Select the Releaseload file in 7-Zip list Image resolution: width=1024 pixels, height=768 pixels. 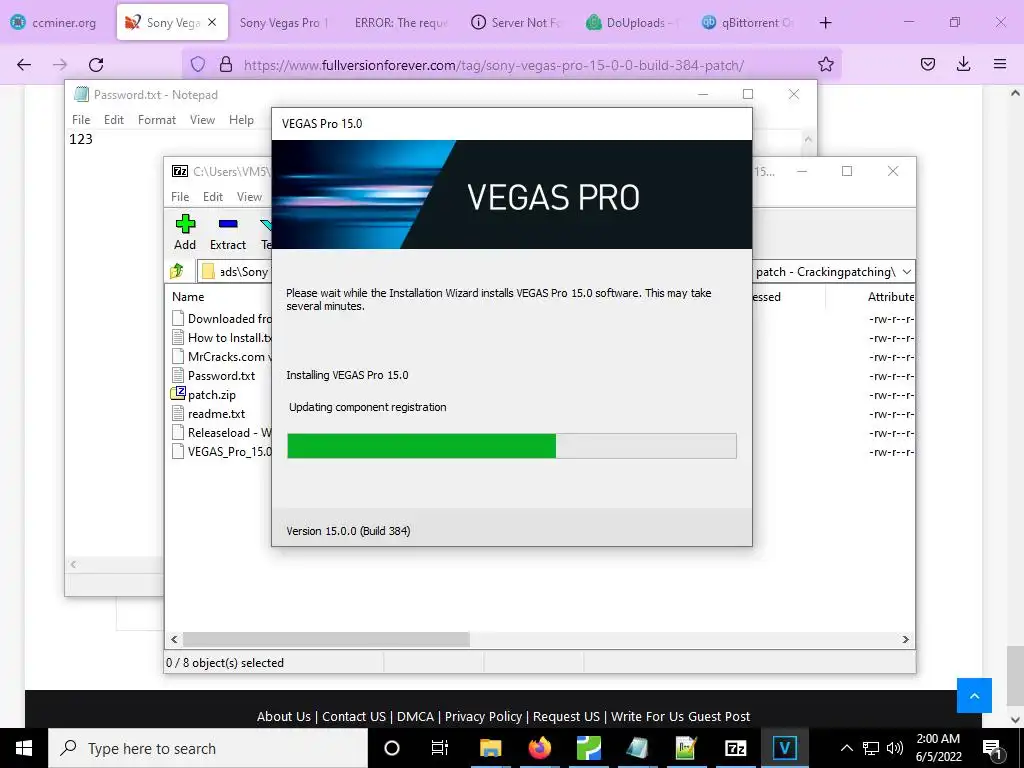point(222,432)
